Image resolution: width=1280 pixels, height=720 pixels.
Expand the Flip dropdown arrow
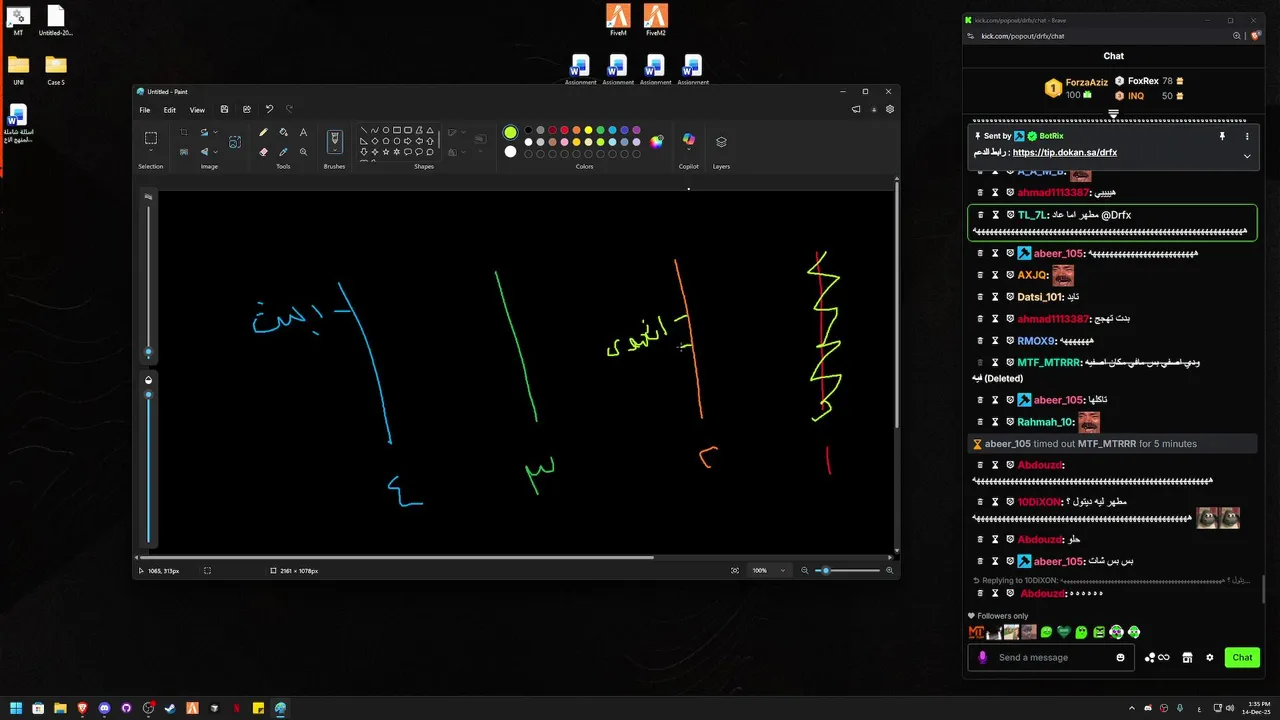tap(215, 152)
